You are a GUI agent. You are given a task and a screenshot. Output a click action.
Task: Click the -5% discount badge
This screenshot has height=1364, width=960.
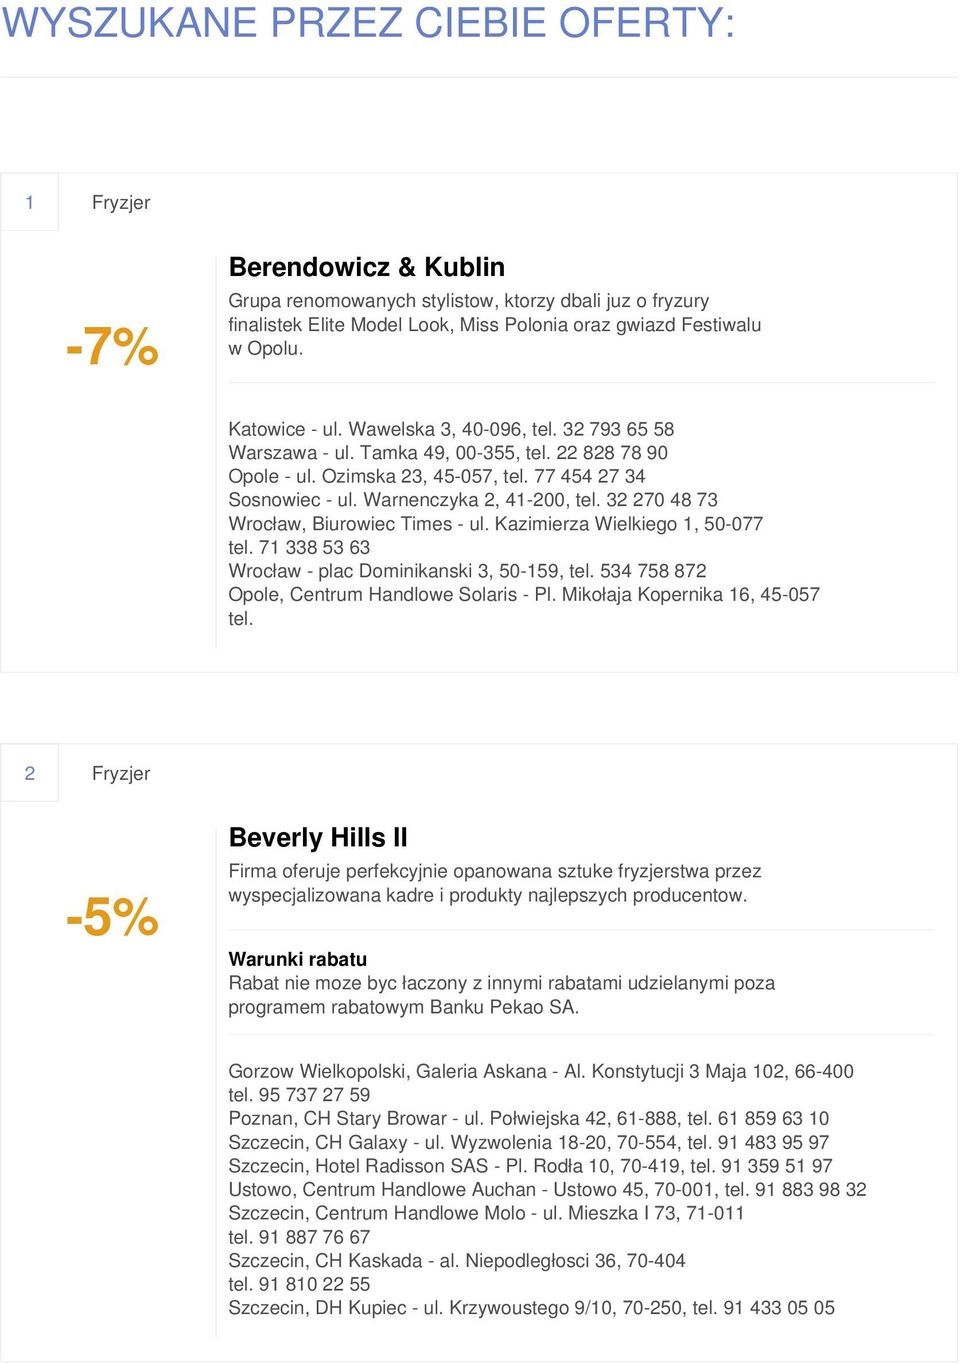pyautogui.click(x=112, y=917)
